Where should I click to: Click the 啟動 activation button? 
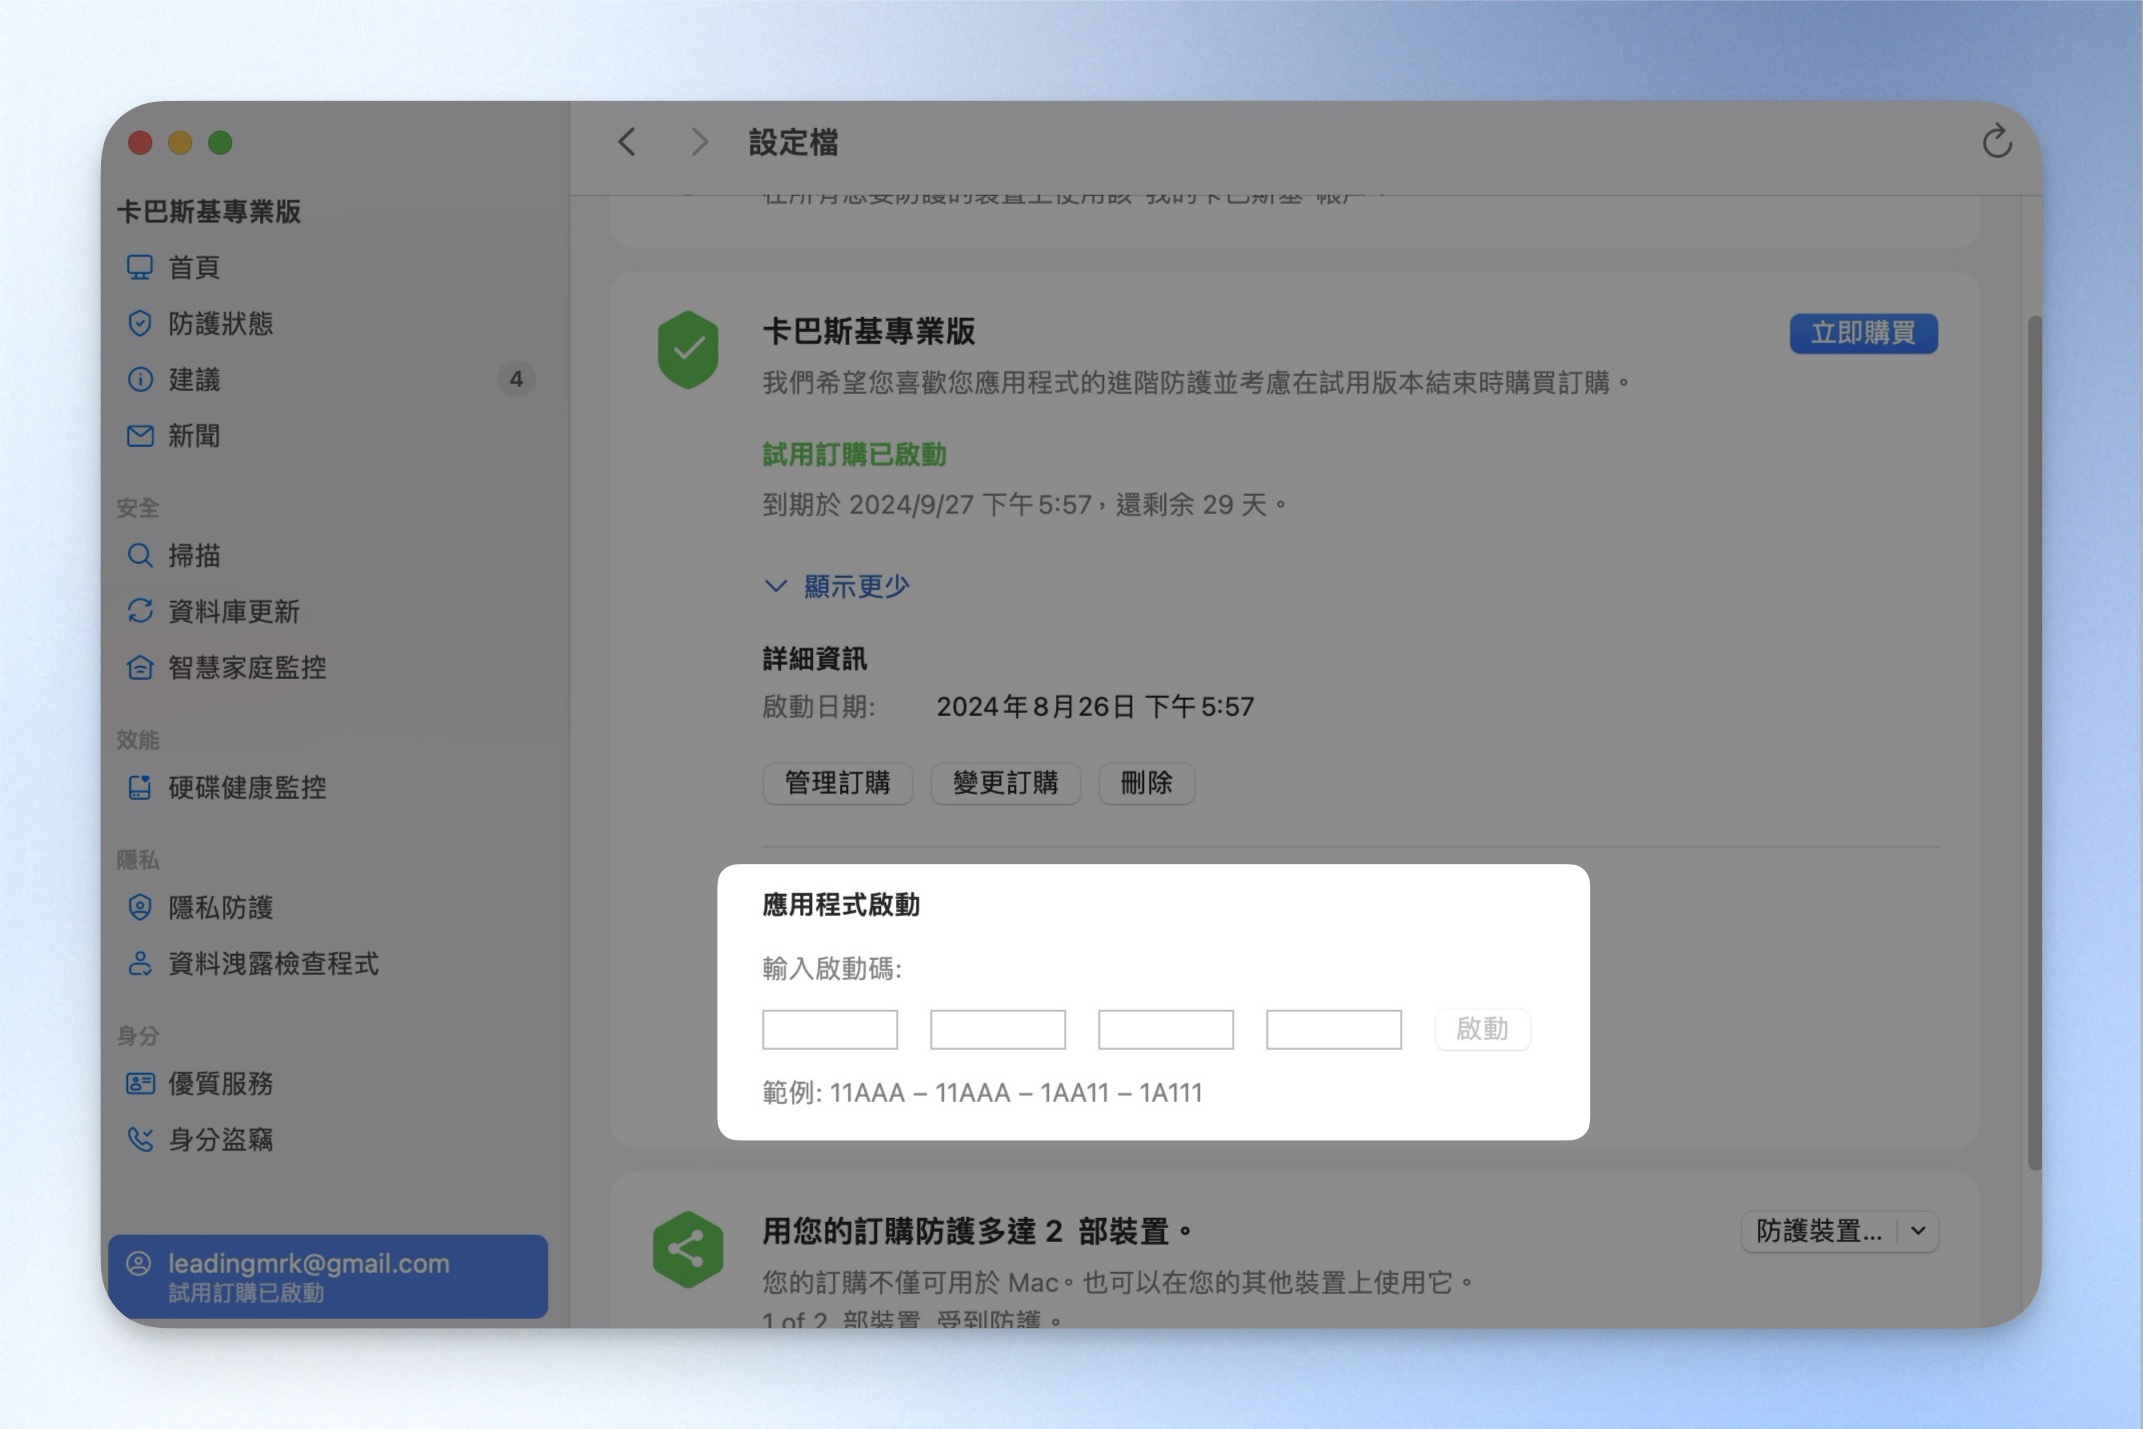[1482, 1029]
